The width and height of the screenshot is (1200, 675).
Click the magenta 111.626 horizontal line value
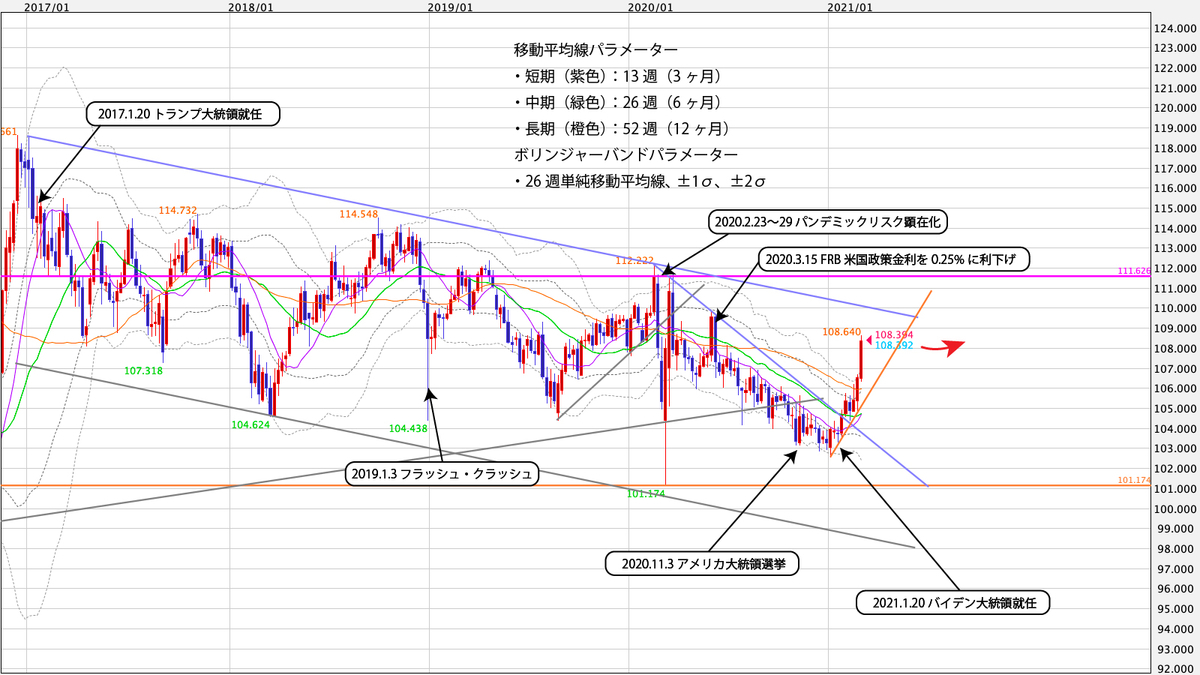[x=1133, y=271]
